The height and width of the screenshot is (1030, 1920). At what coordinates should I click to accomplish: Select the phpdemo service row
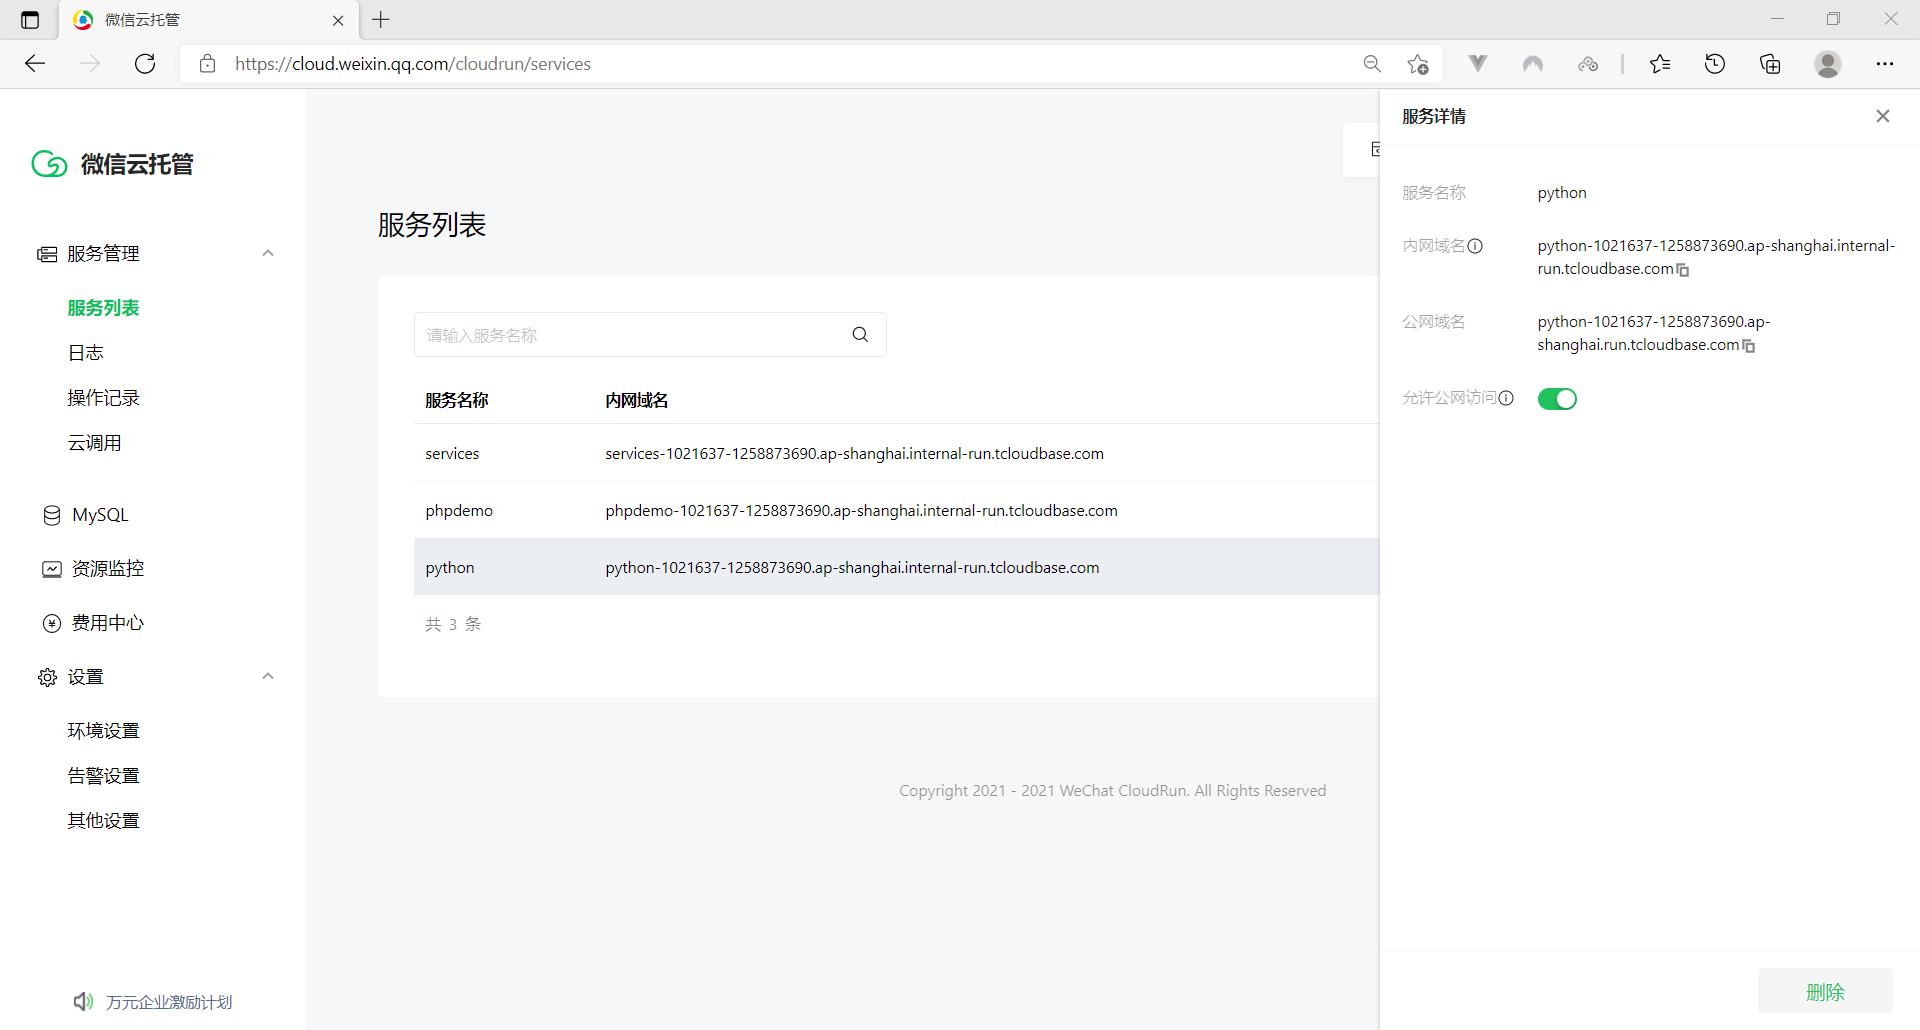pos(459,511)
